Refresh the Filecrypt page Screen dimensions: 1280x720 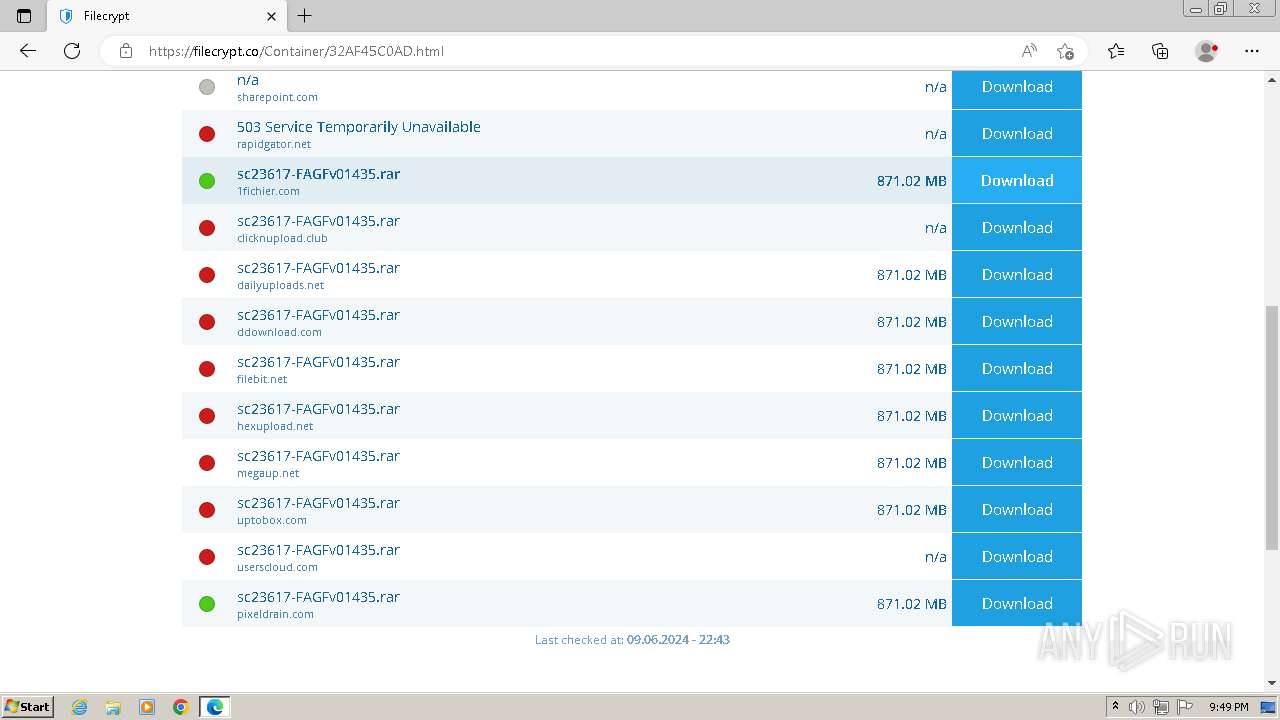click(x=72, y=51)
